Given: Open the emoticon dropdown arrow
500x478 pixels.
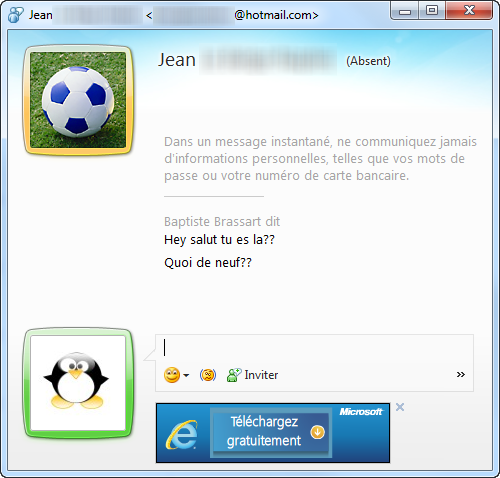Looking at the screenshot, I should click(186, 375).
